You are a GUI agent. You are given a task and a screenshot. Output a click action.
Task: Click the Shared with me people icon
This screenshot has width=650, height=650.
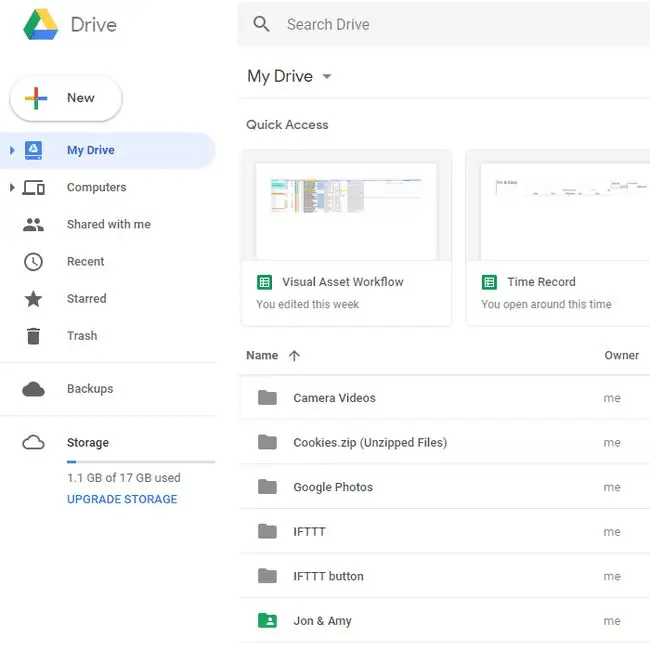click(x=33, y=225)
